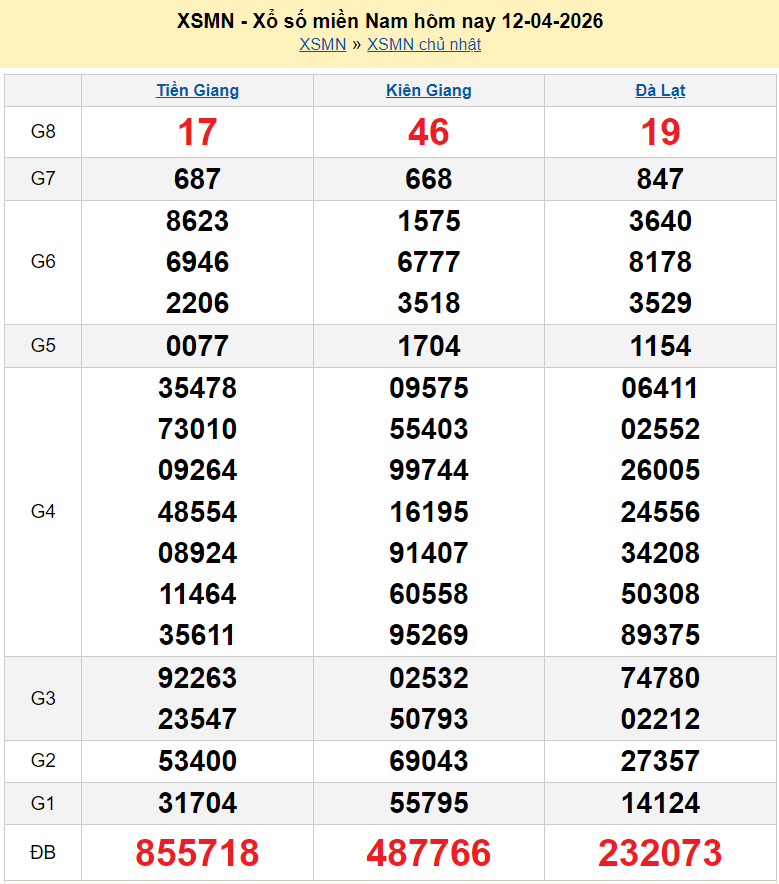This screenshot has height=884, width=779.
Task: Click the G4 row label
Action: 43,512
